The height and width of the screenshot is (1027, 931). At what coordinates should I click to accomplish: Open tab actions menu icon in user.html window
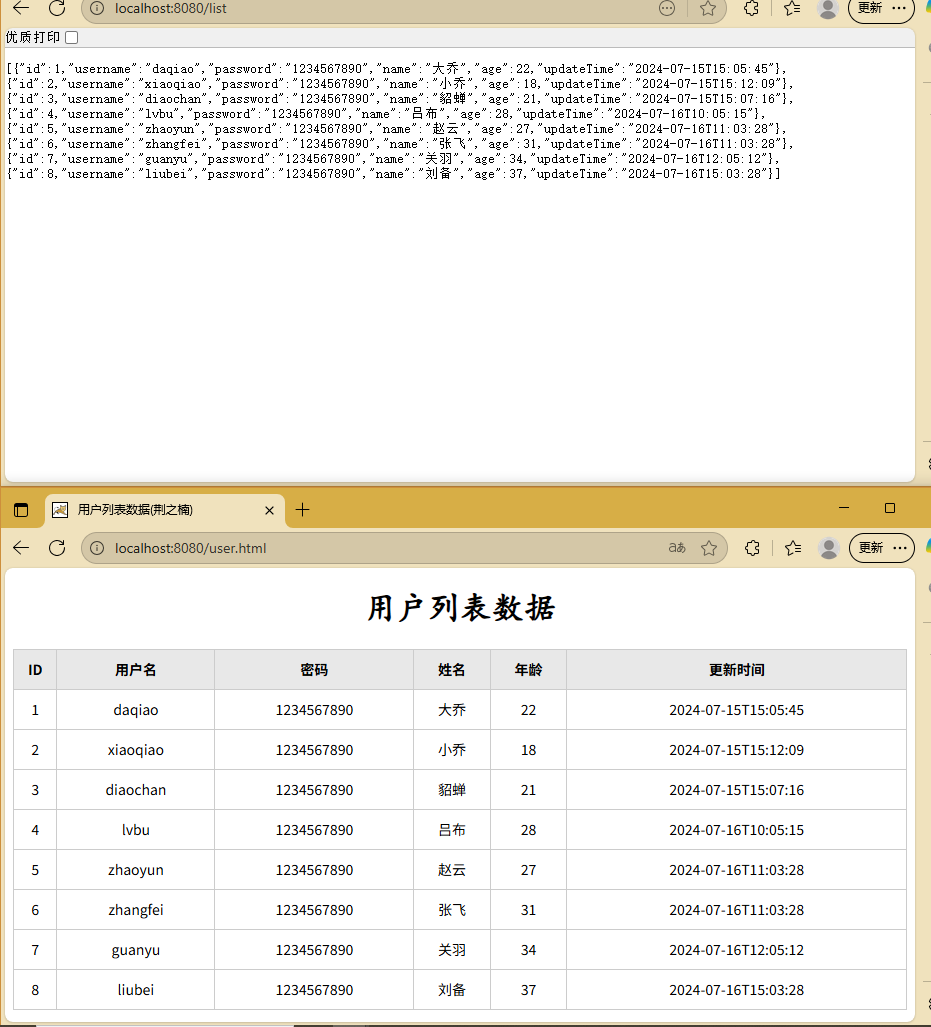21,510
